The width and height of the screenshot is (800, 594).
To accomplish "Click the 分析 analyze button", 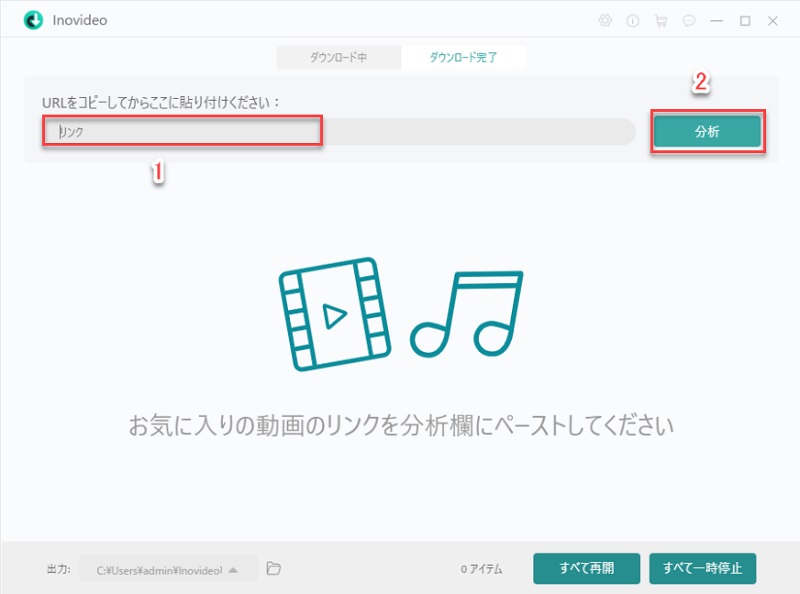I will click(707, 131).
